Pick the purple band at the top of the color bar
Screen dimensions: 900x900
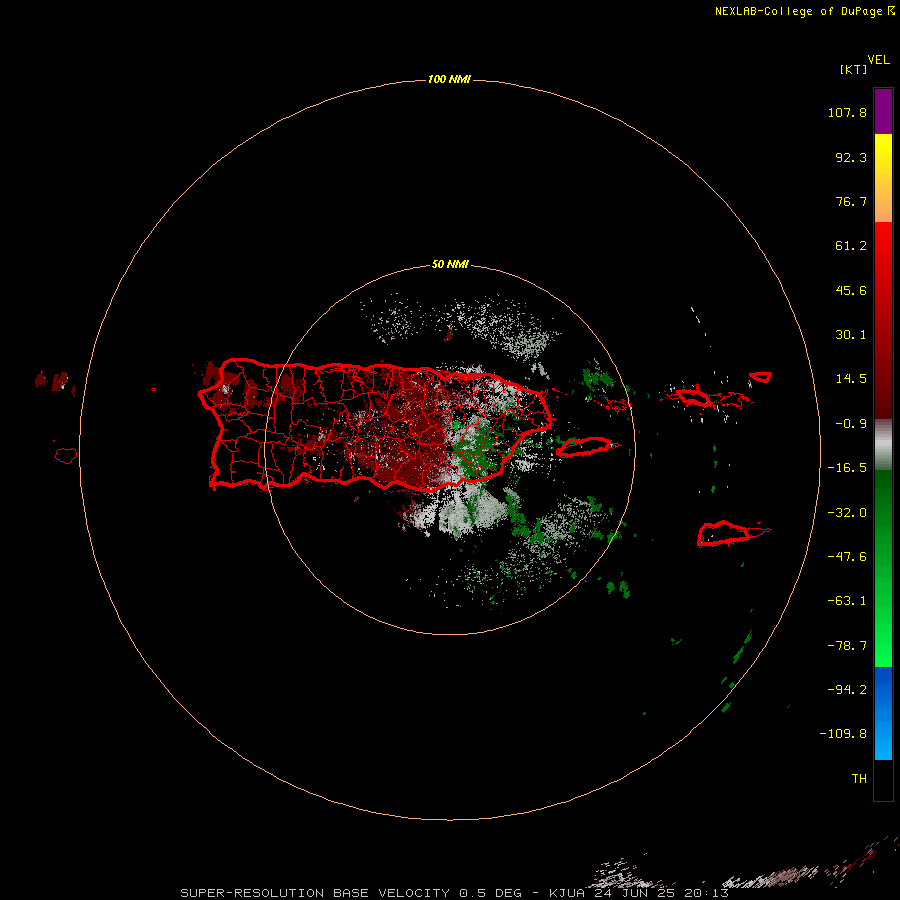coord(883,111)
